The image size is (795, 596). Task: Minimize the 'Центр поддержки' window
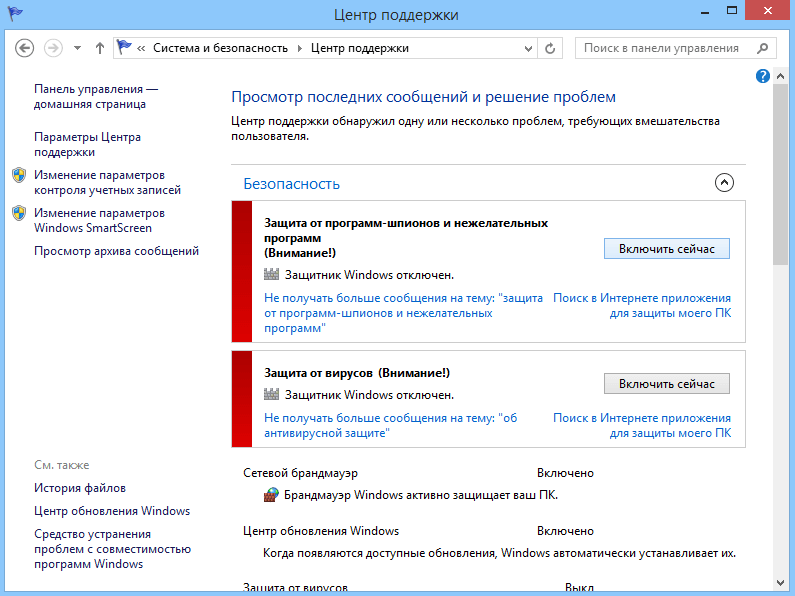705,12
